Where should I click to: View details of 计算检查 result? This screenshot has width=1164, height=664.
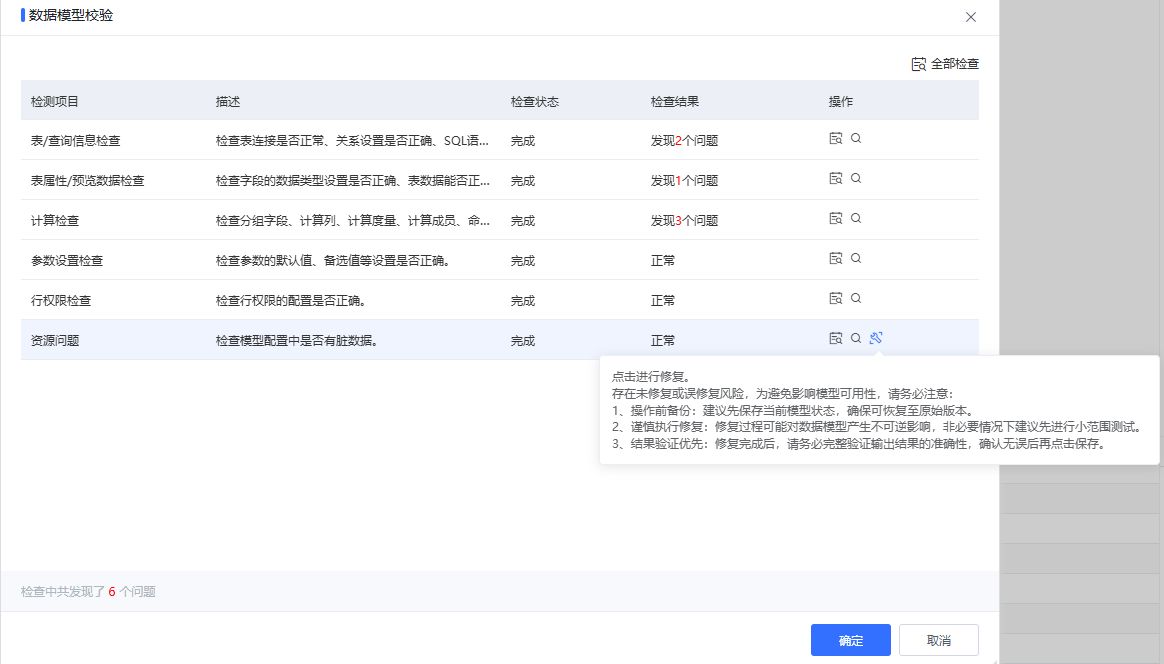click(x=856, y=219)
